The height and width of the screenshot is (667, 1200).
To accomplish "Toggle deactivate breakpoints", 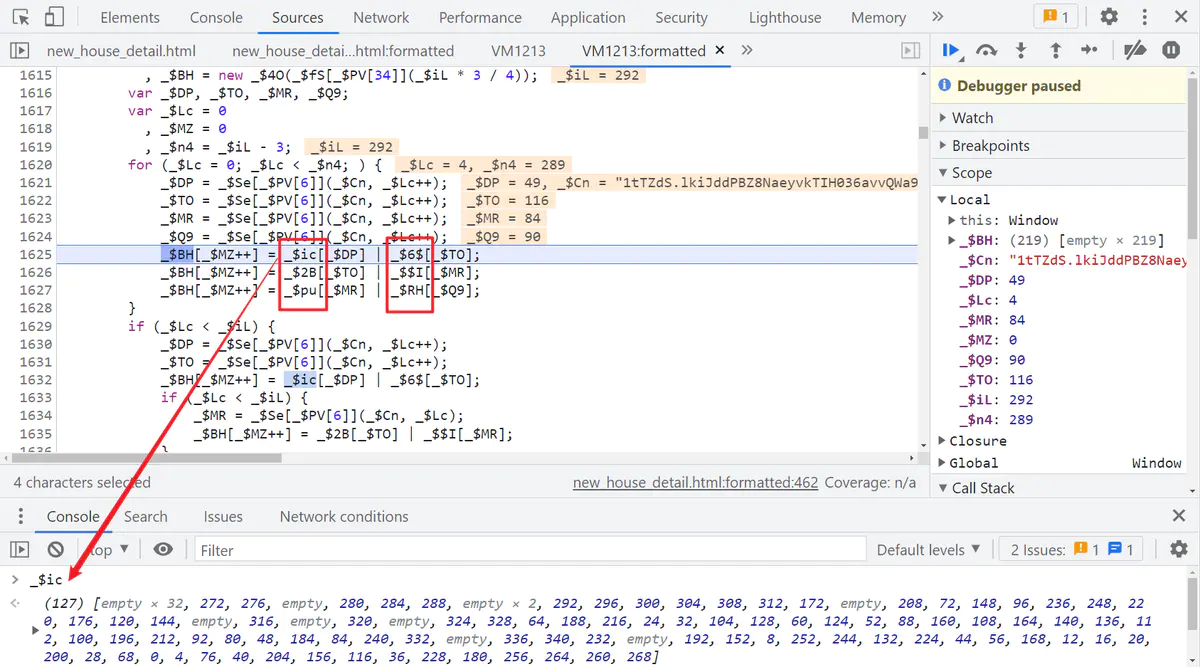I will point(1134,50).
